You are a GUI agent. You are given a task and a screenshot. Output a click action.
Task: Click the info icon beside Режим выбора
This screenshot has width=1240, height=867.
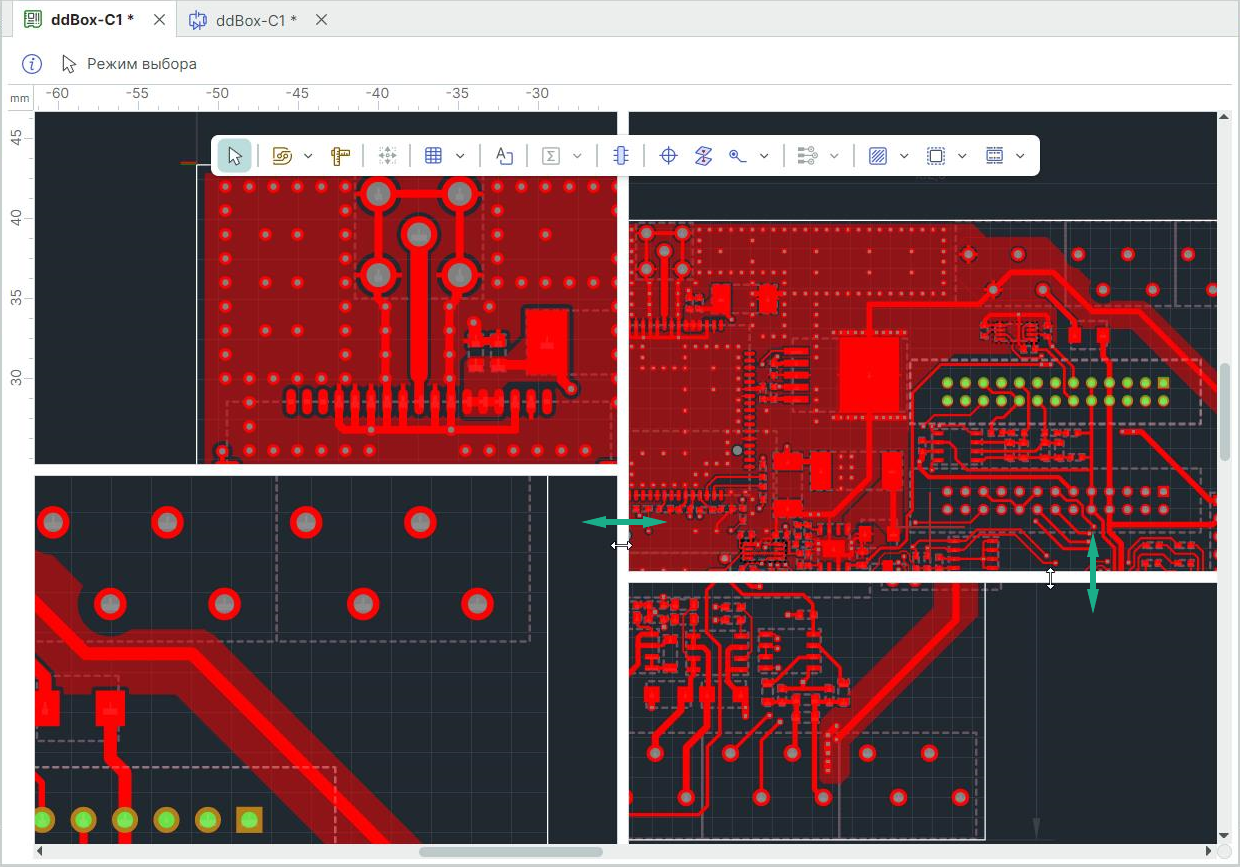click(32, 64)
